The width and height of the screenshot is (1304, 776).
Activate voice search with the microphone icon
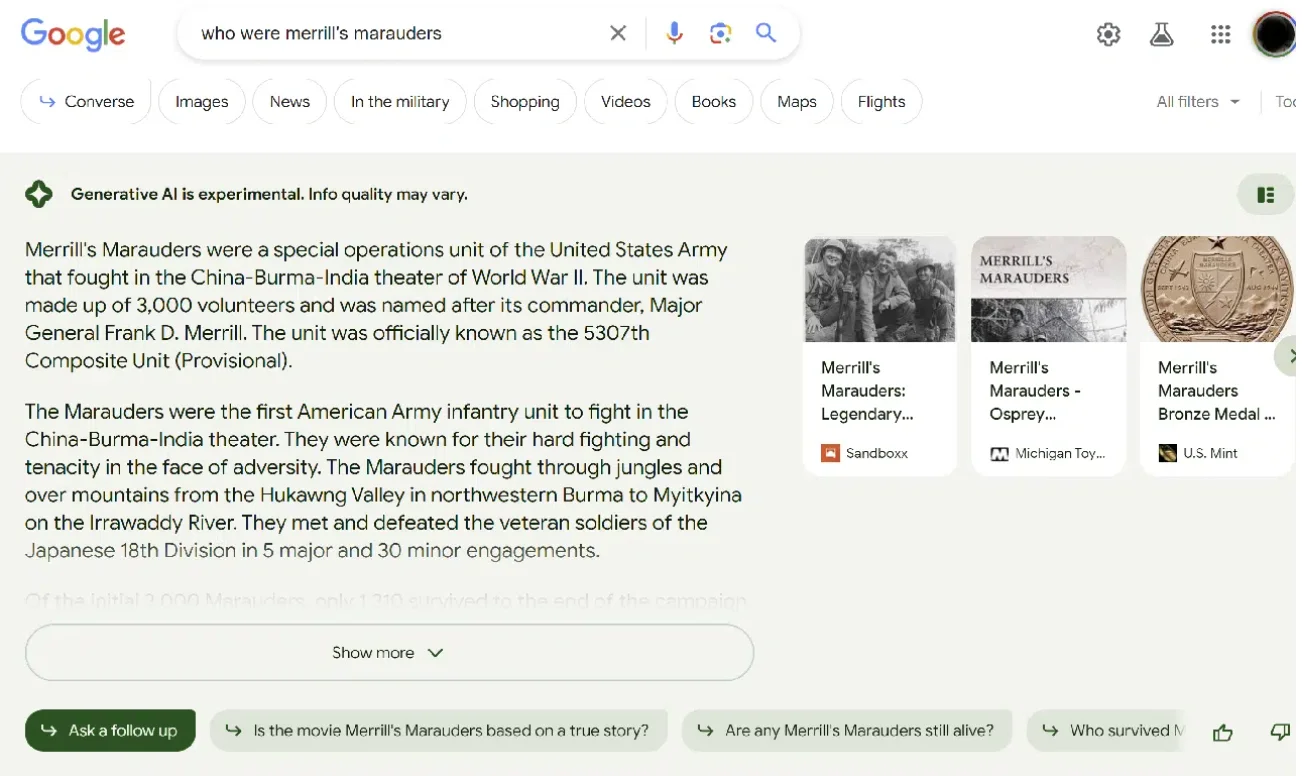pyautogui.click(x=672, y=32)
